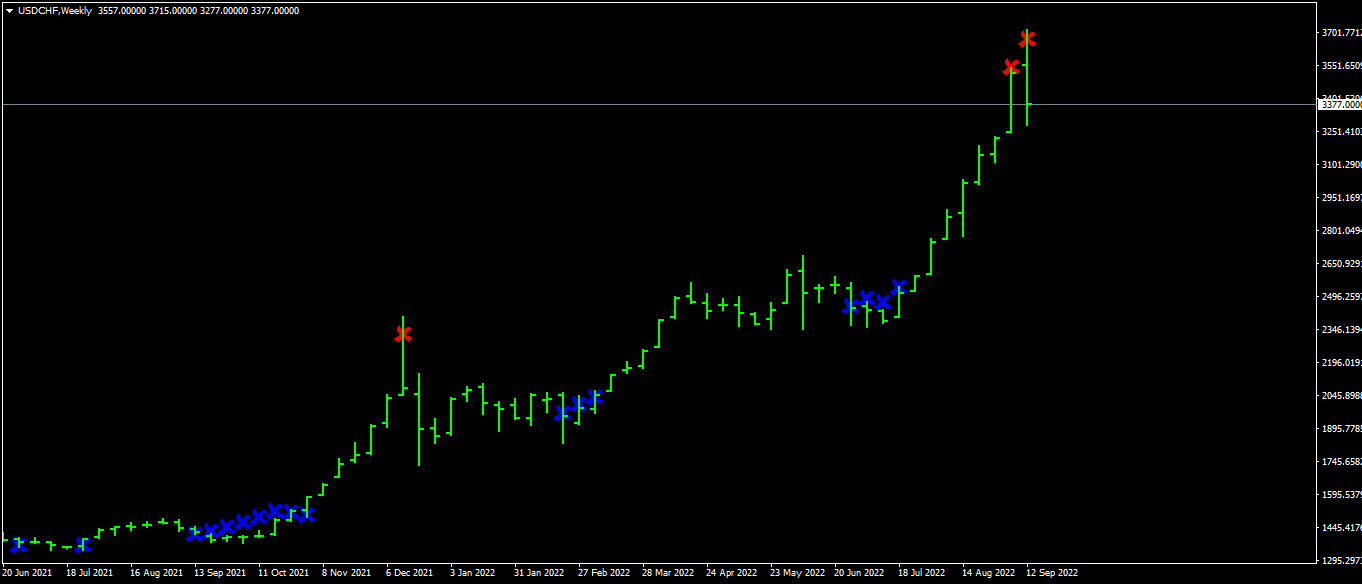
Task: Click the 28 Mar 2022 date label
Action: [668, 573]
